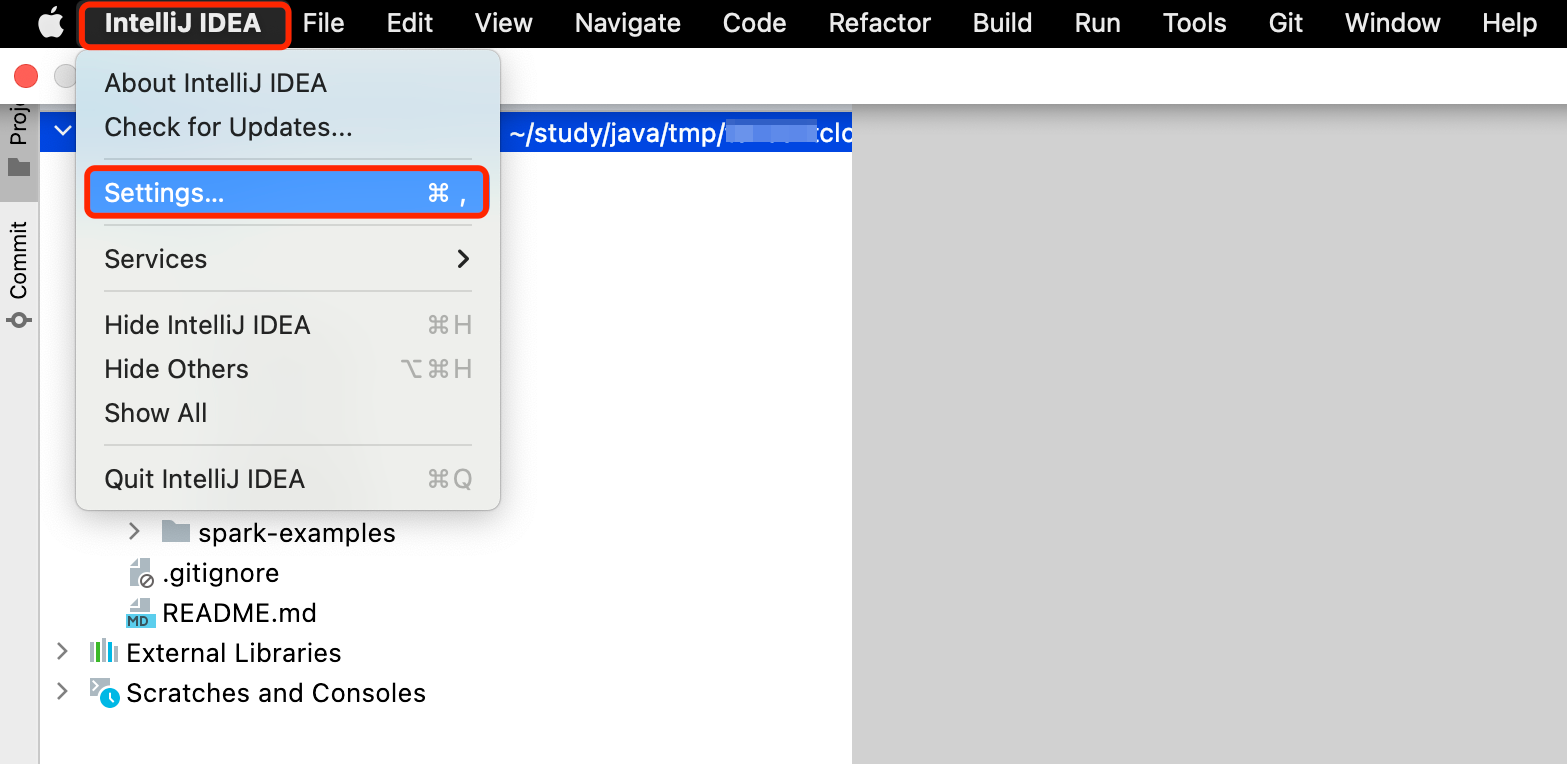This screenshot has height=764, width=1567.
Task: Click About IntelliJ IDEA
Action: coord(215,83)
